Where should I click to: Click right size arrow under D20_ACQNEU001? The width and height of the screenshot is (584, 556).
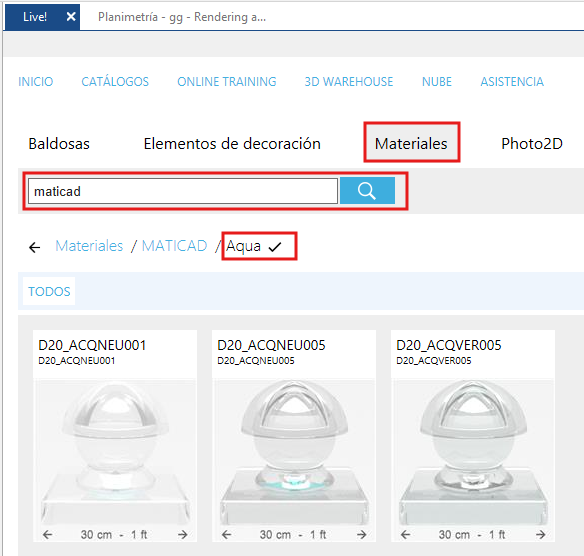(x=182, y=535)
